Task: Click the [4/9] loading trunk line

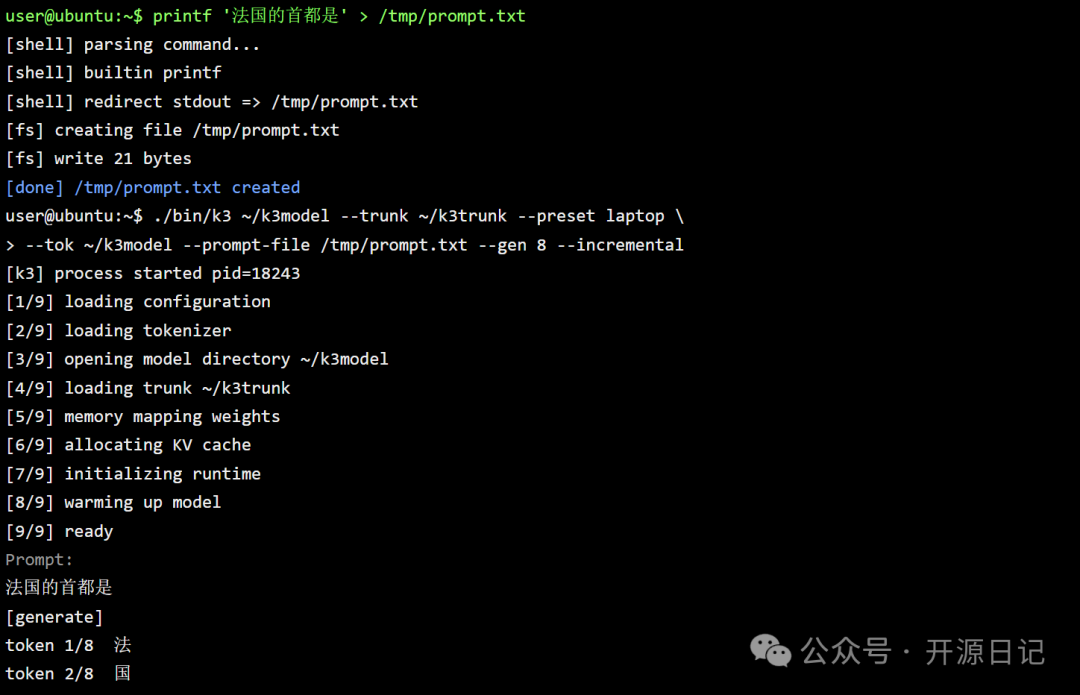Action: pos(148,388)
